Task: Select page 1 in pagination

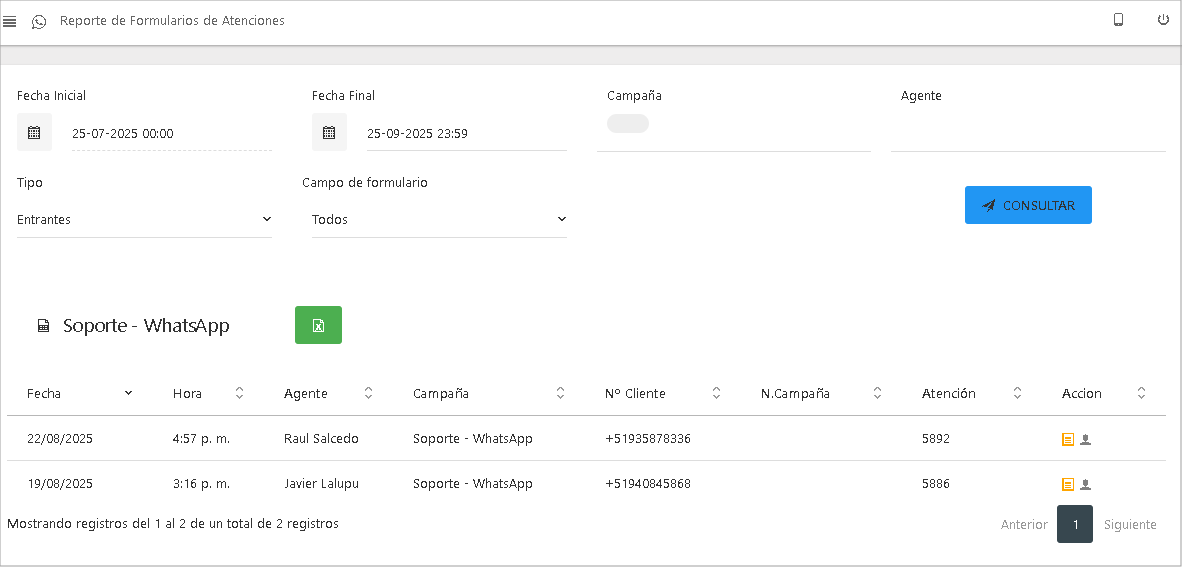Action: [1074, 525]
